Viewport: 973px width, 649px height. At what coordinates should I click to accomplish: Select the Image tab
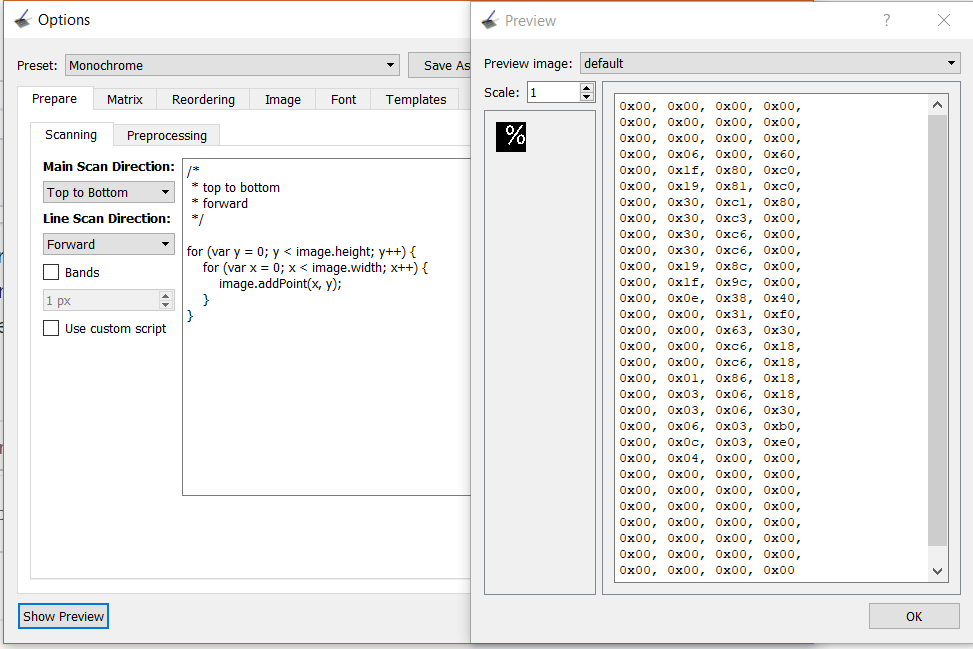282,99
